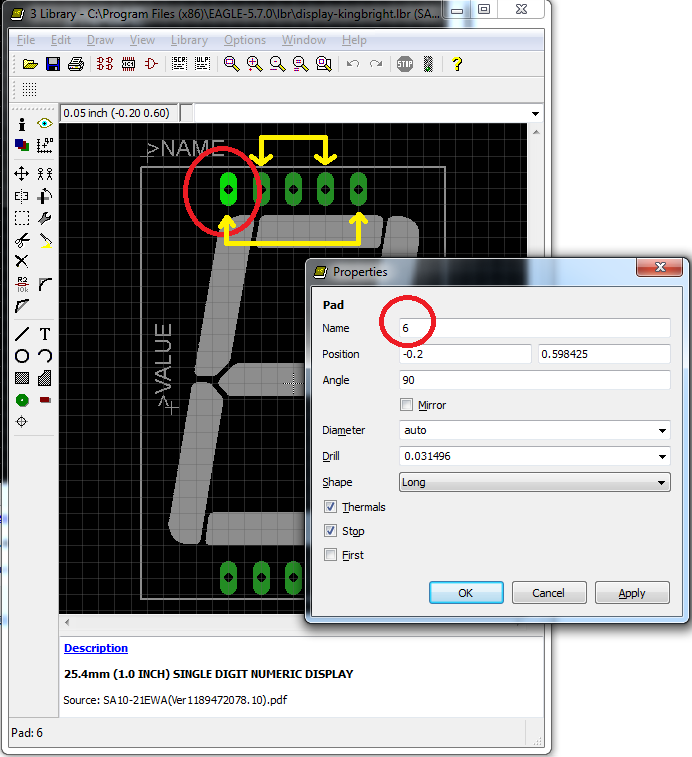Click the Description link
This screenshot has height=757, width=692.
coord(96,648)
